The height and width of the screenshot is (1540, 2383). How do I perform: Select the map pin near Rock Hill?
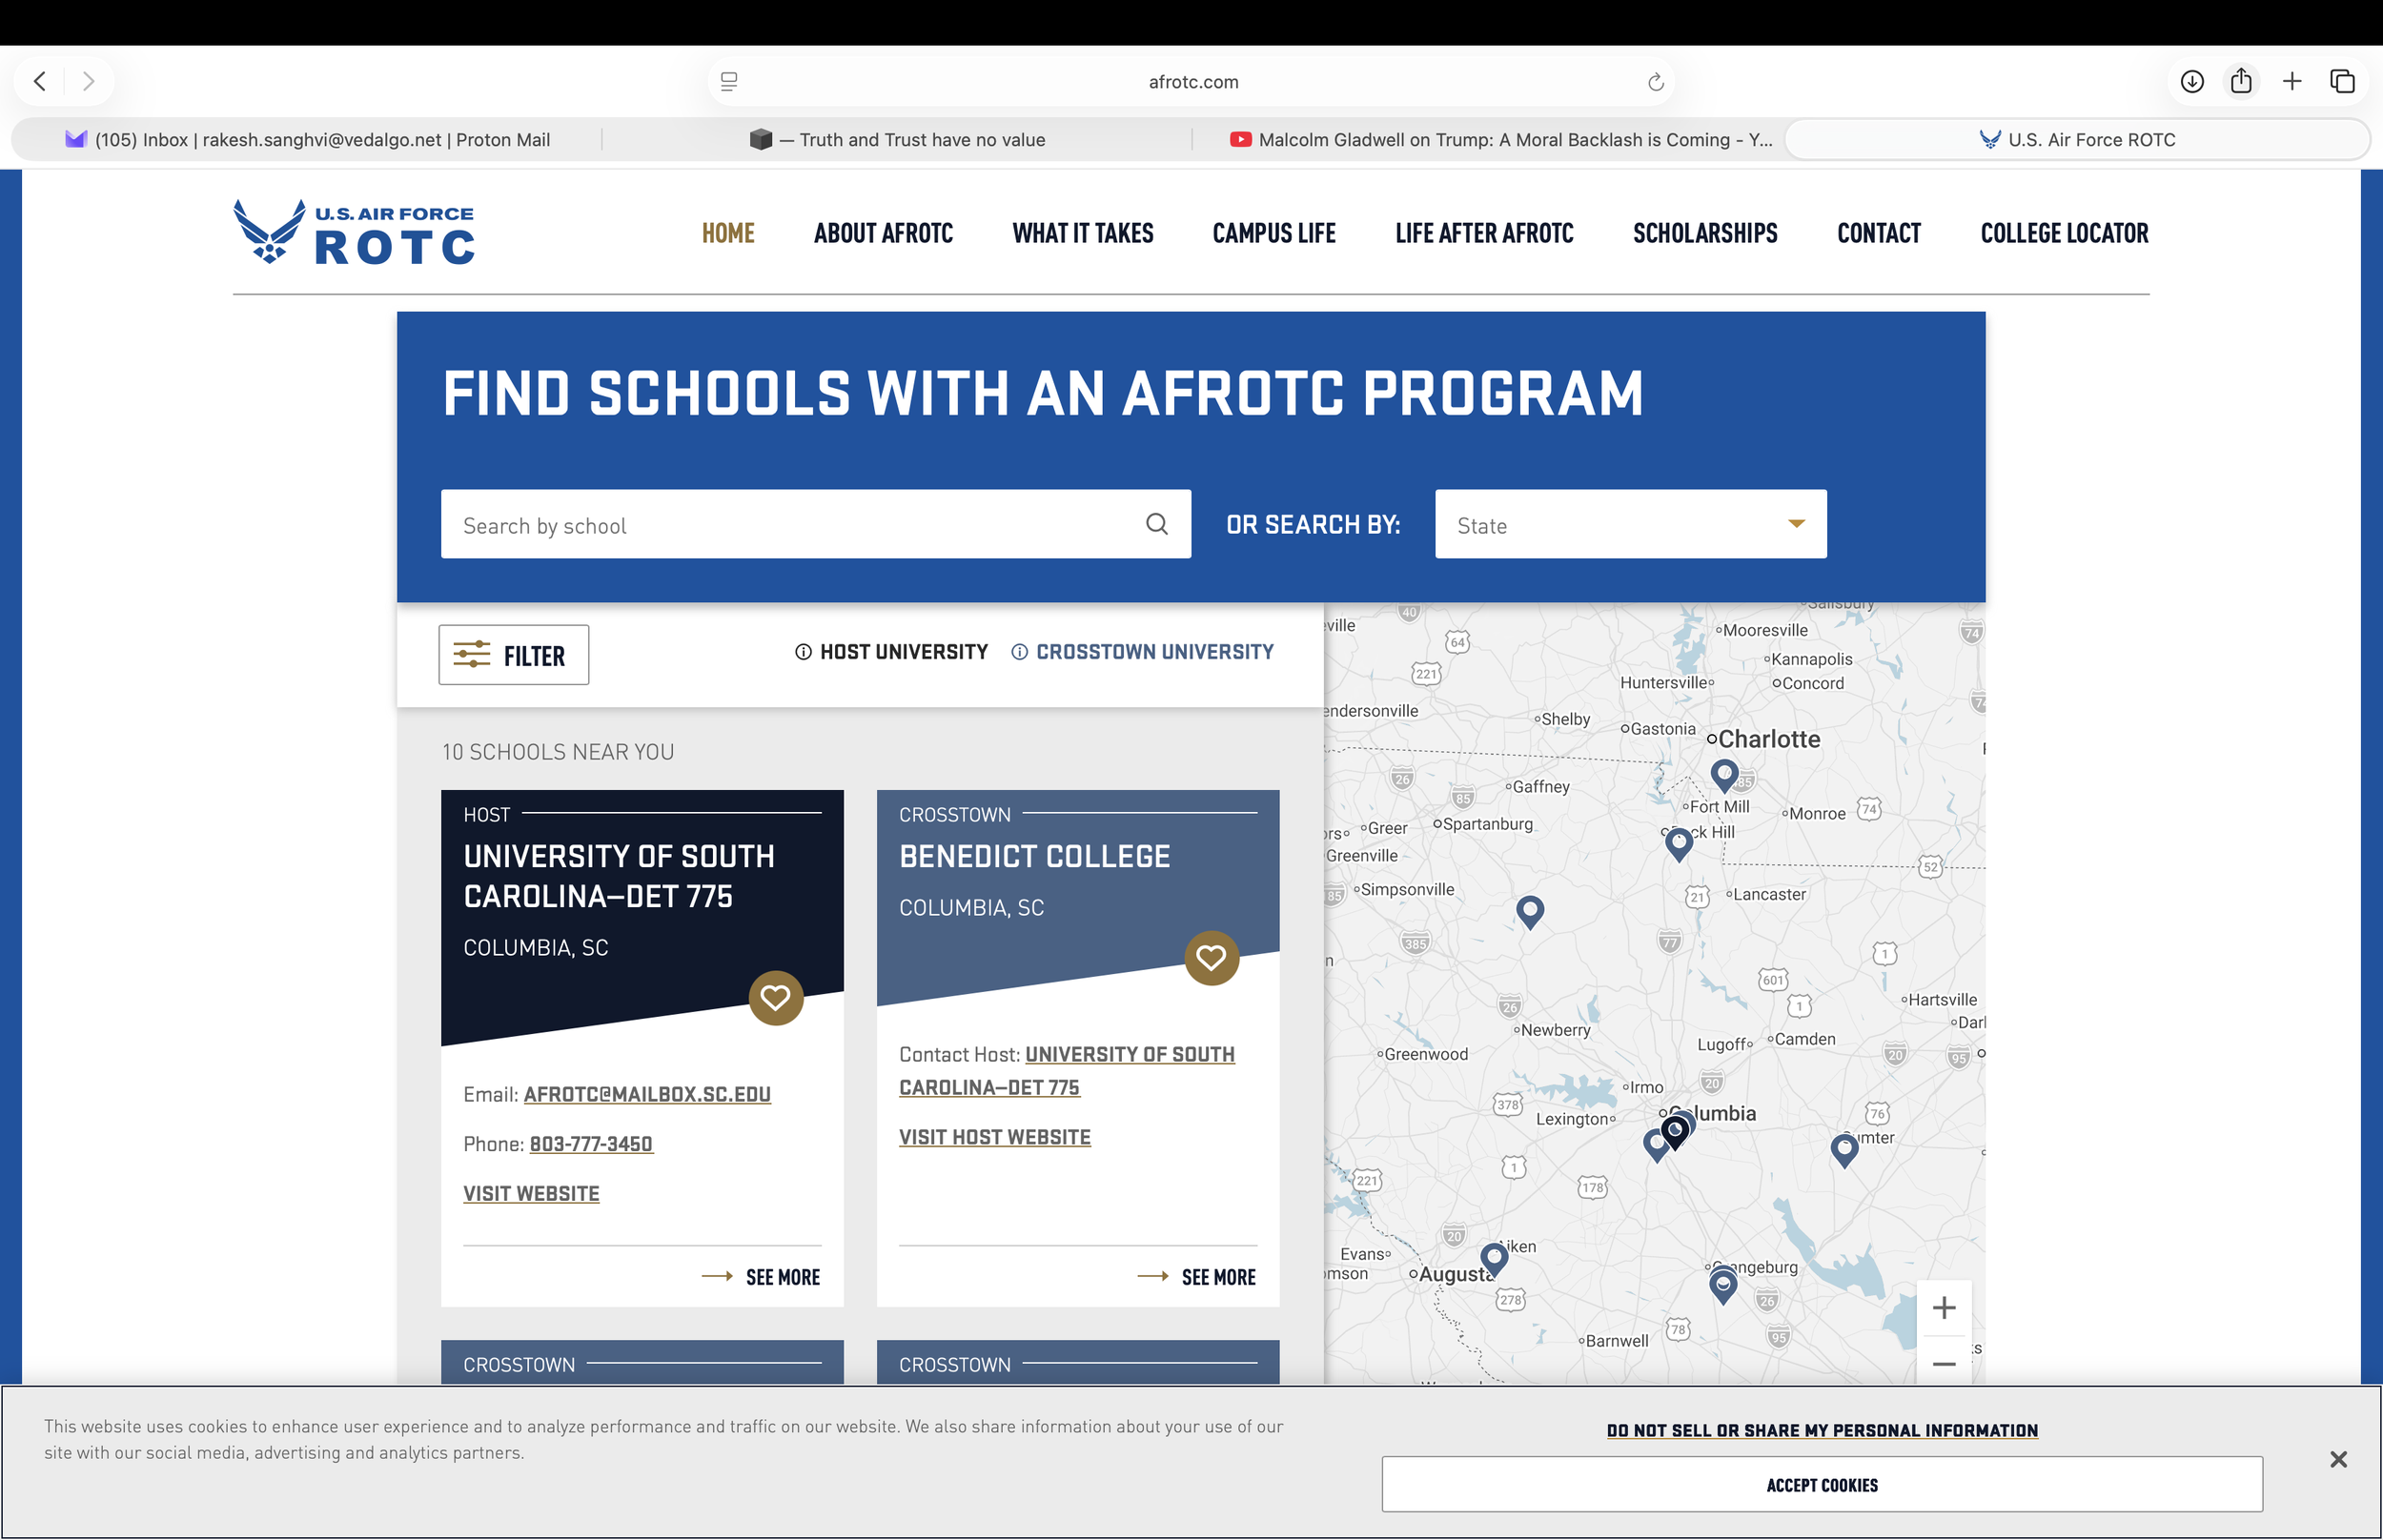[1679, 844]
